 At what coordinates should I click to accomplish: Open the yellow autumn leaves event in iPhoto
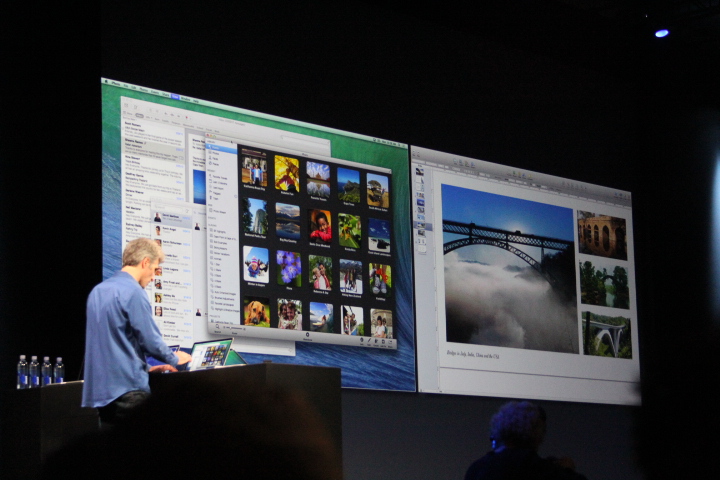click(287, 173)
